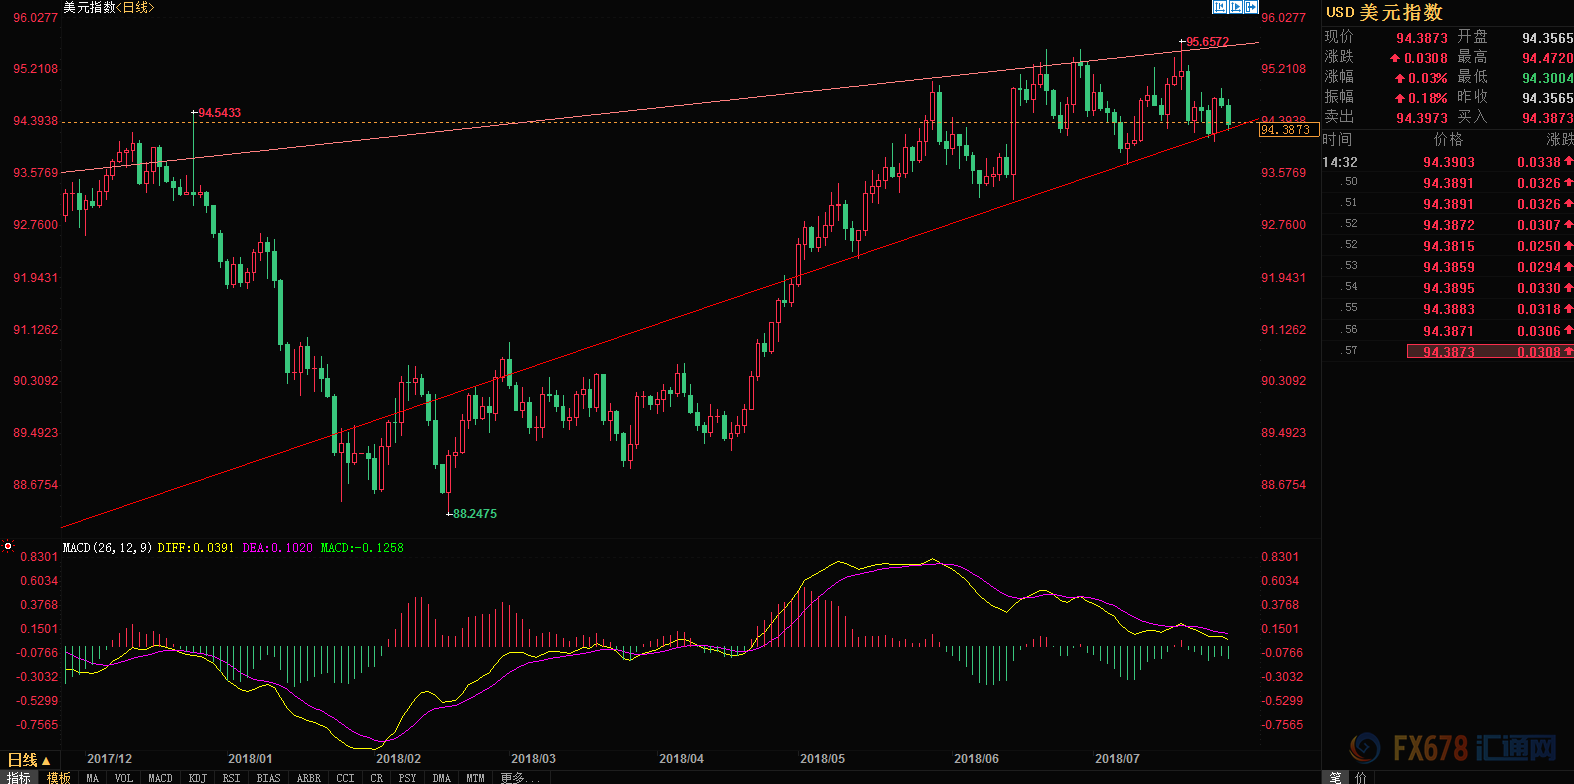This screenshot has width=1574, height=784.
Task: Click the 最低 value 94.3004
Action: (x=1547, y=78)
